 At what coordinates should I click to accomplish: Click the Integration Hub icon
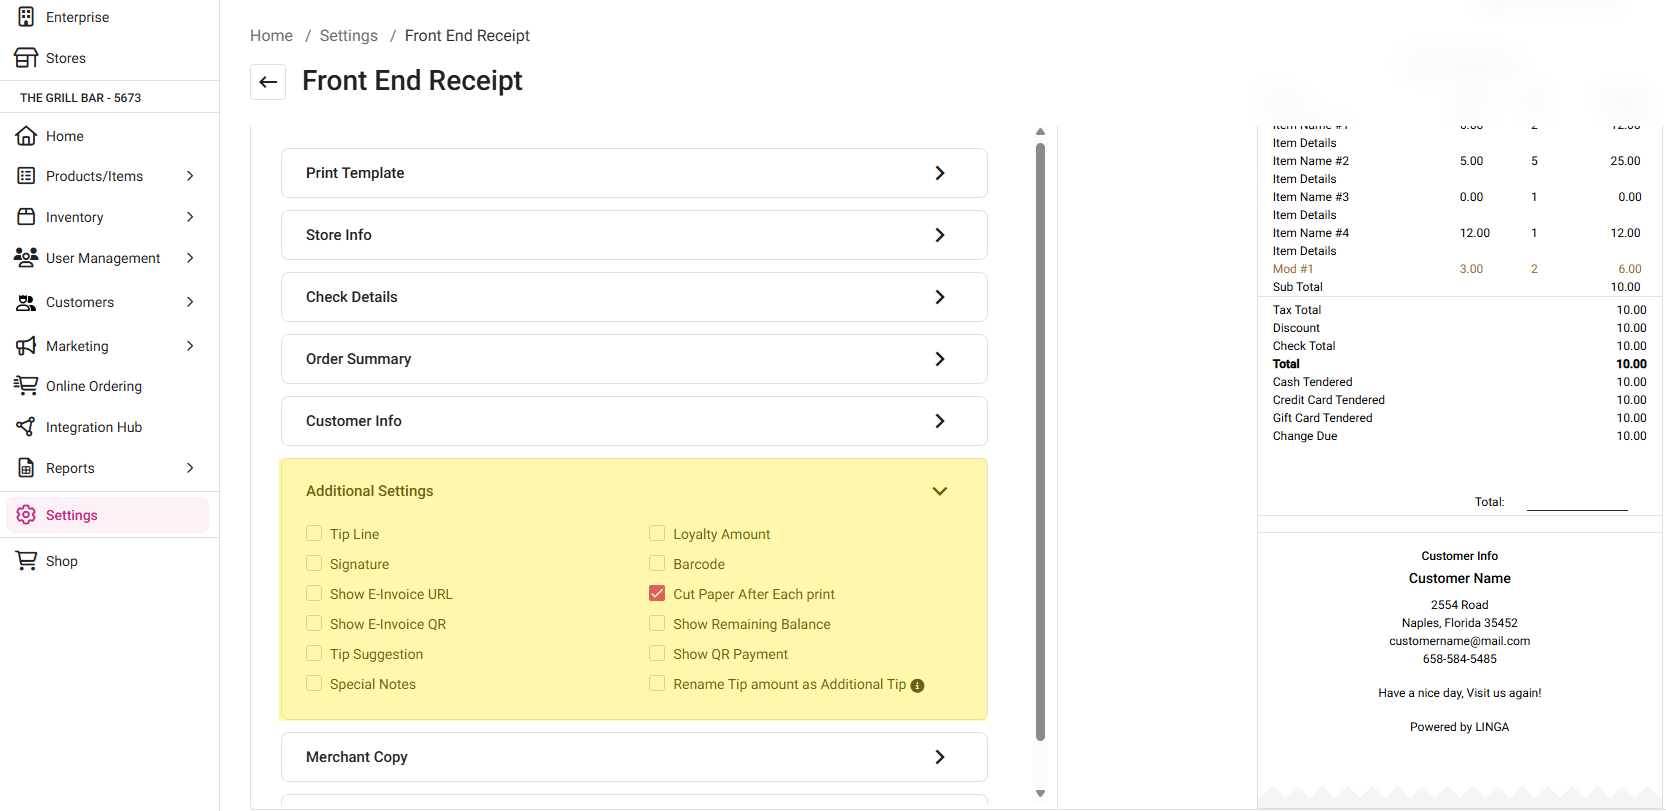click(26, 427)
